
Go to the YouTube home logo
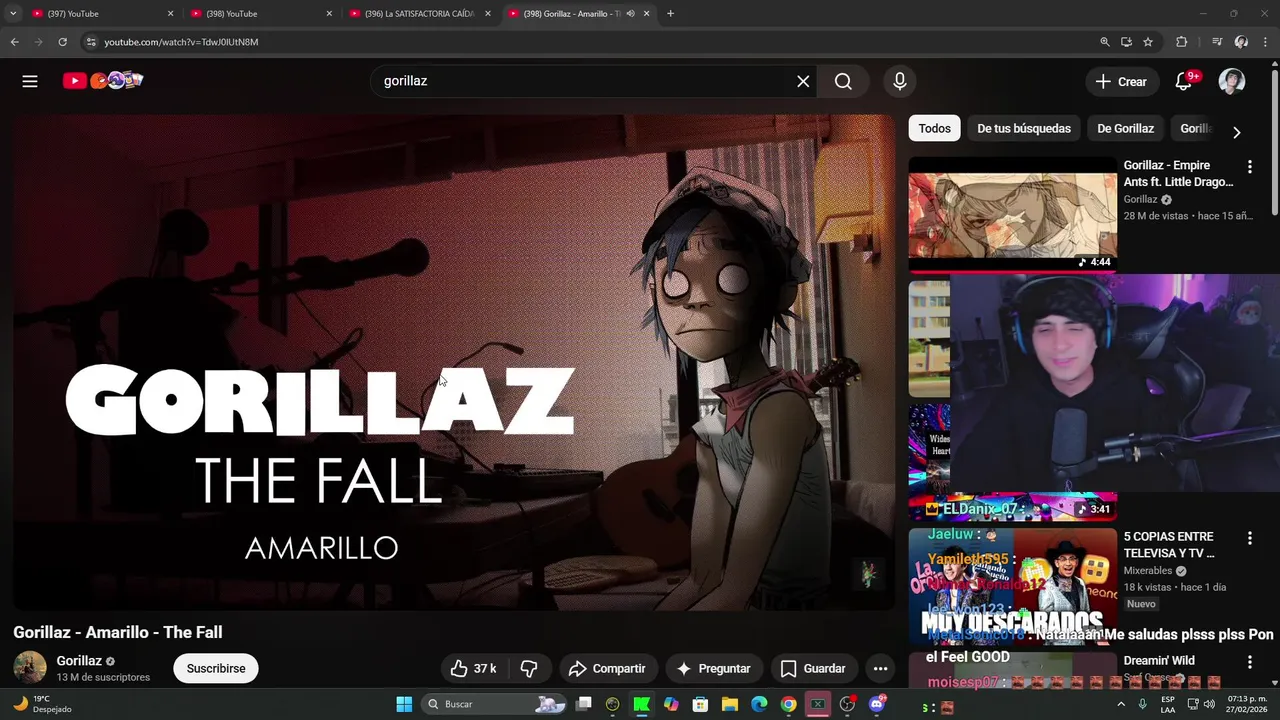pyautogui.click(x=103, y=81)
